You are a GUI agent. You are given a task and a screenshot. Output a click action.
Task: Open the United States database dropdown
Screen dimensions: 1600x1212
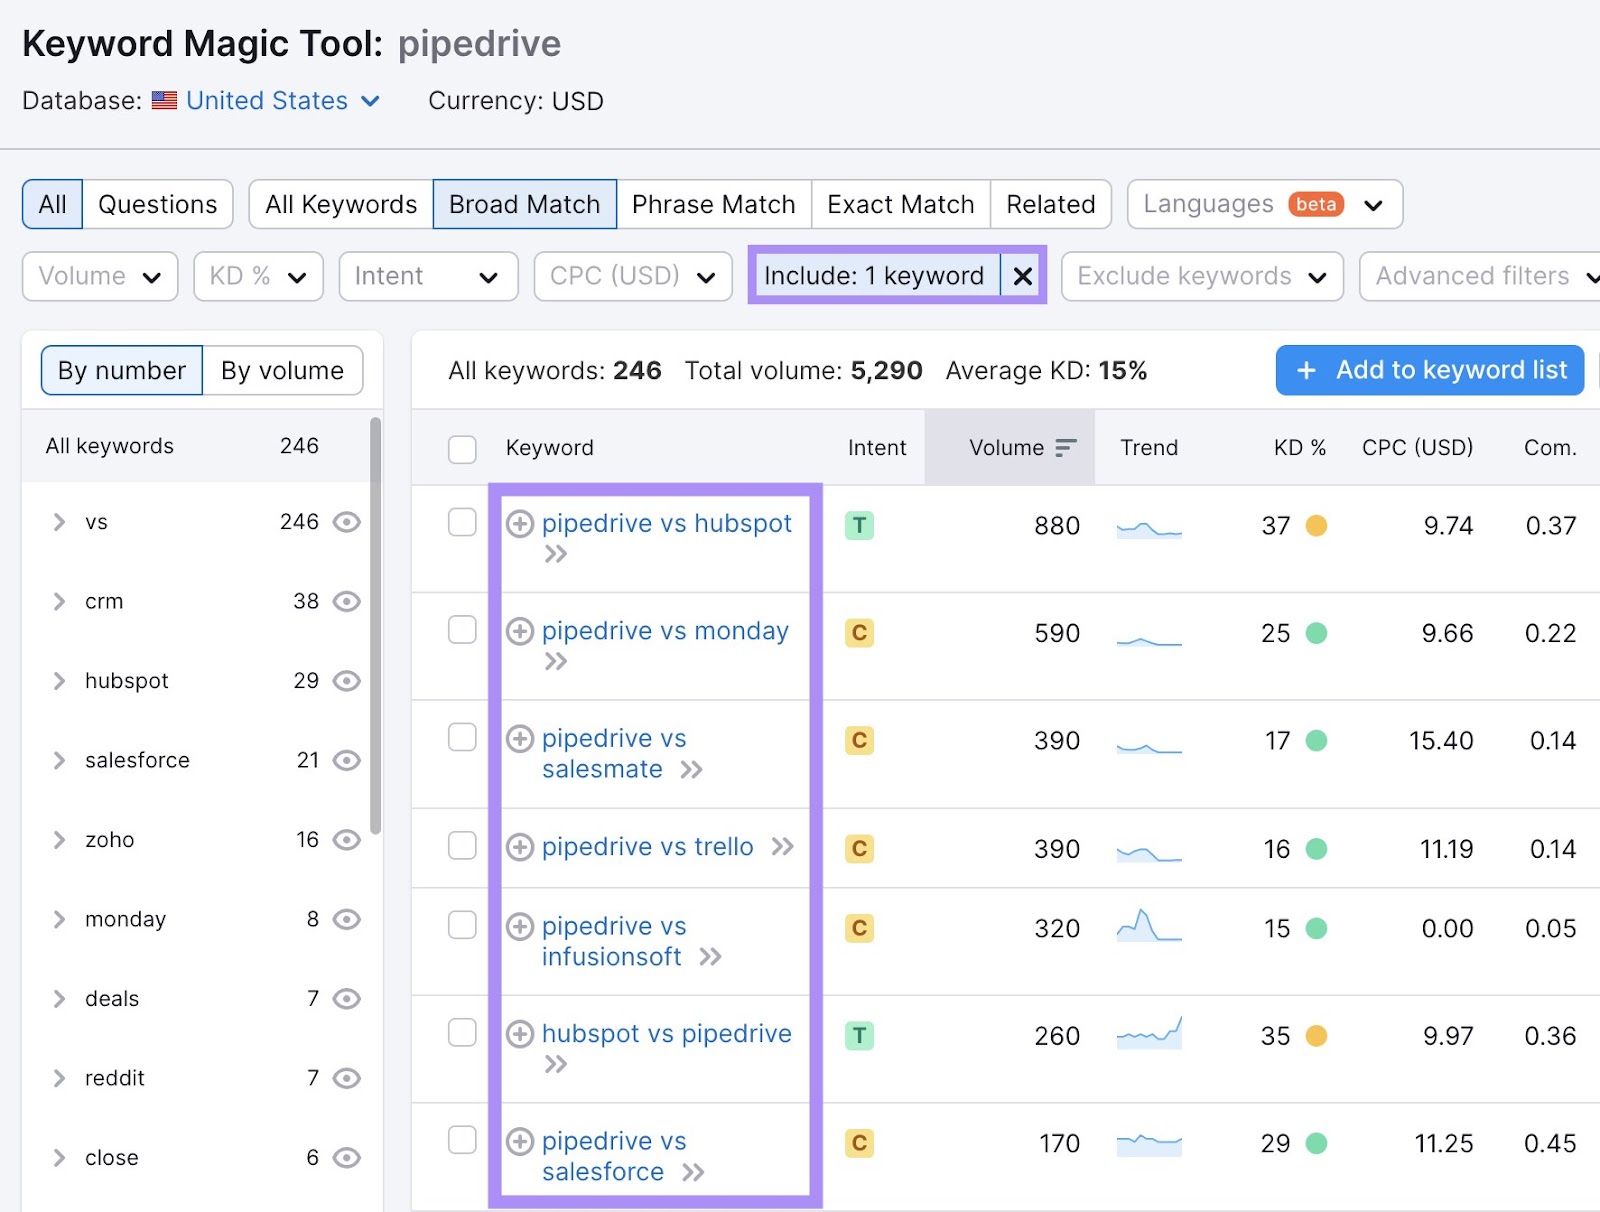click(266, 100)
